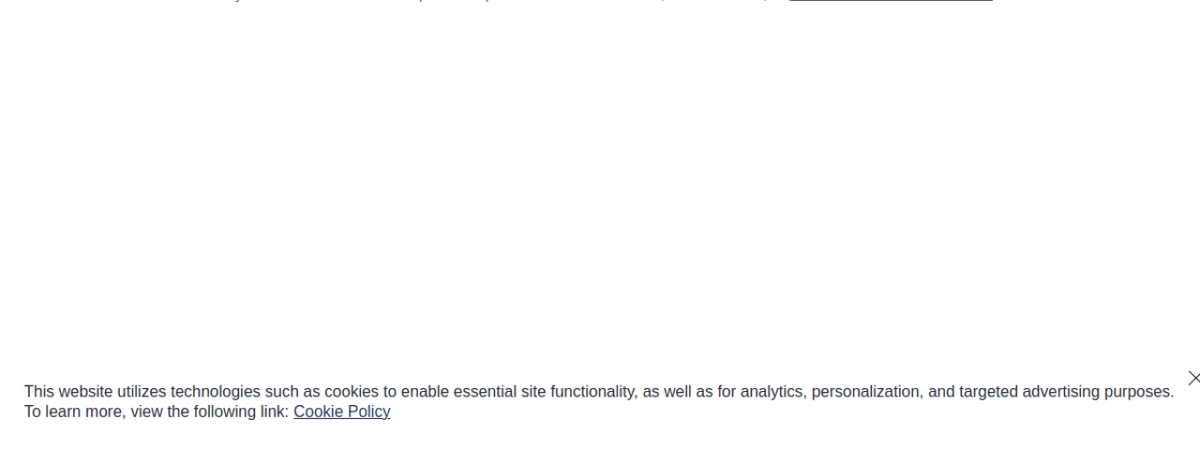The width and height of the screenshot is (1200, 450).
Task: Hit the X beside 'advertising purposes'
Action: coord(1193,378)
